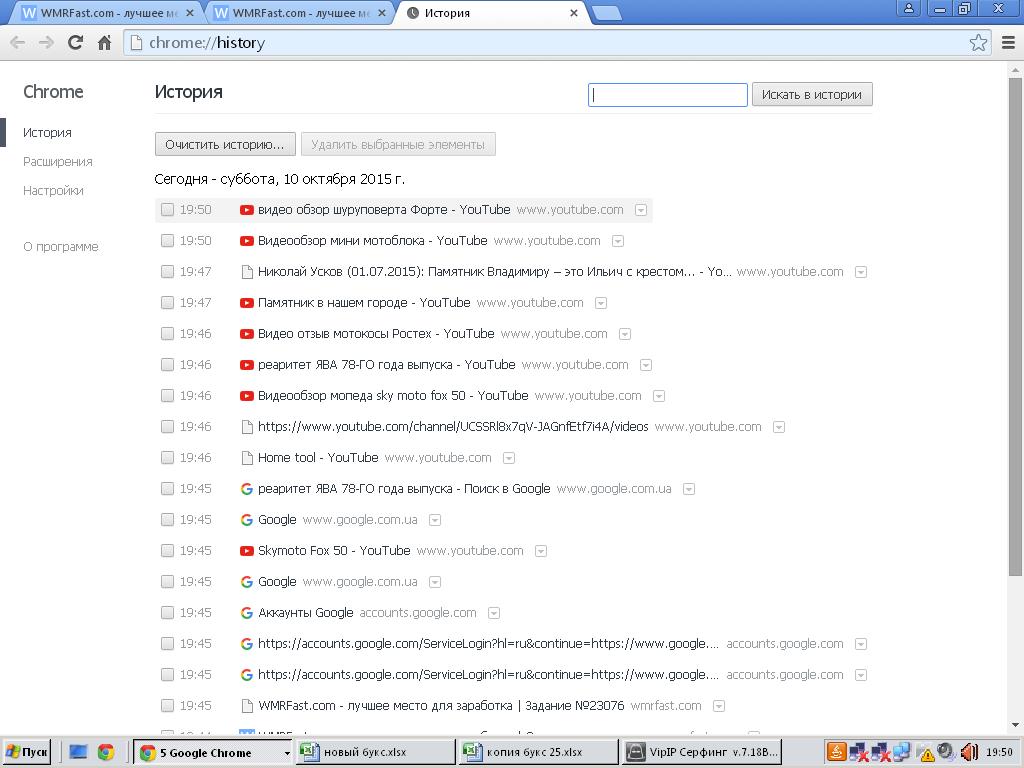This screenshot has height=768, width=1024.
Task: Tick checkbox for мотокосы Ростех entry
Action: pyautogui.click(x=167, y=334)
